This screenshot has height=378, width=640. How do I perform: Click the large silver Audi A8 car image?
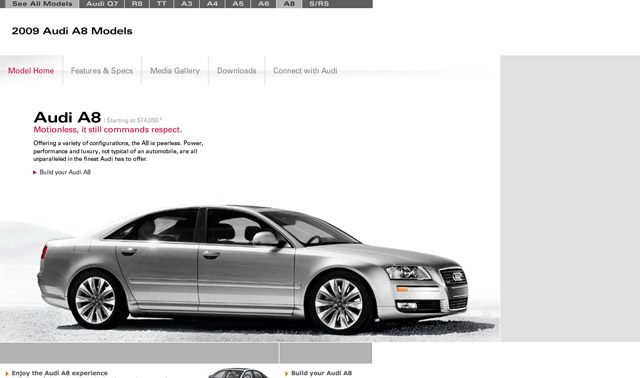point(253,269)
